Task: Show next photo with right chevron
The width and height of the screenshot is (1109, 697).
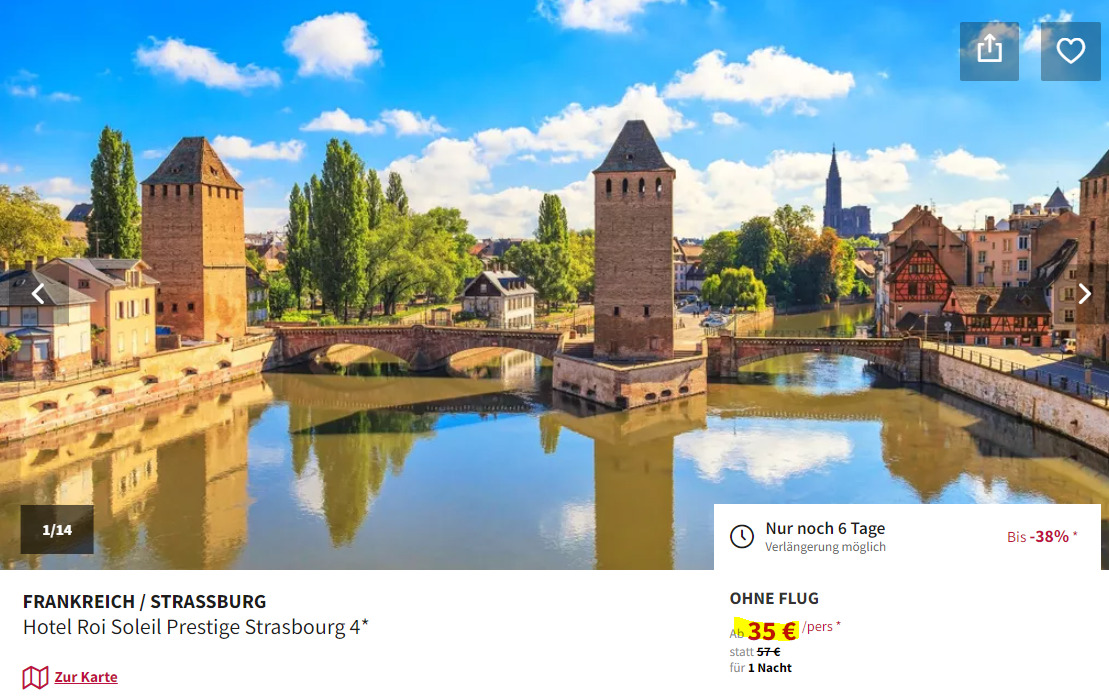Action: (1084, 293)
